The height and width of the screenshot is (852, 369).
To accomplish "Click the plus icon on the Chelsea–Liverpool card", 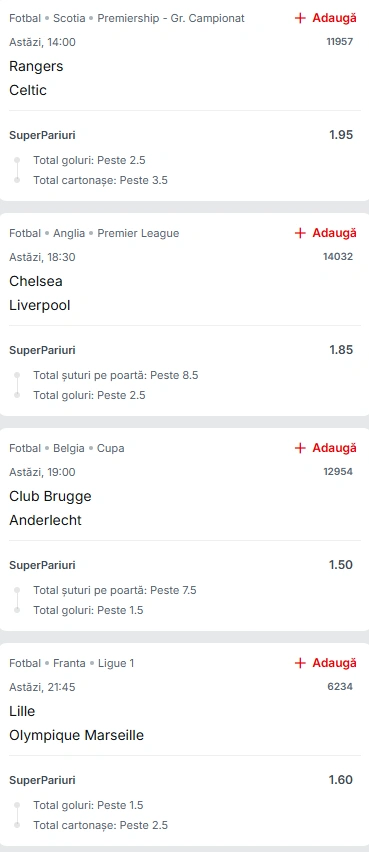I will click(300, 233).
